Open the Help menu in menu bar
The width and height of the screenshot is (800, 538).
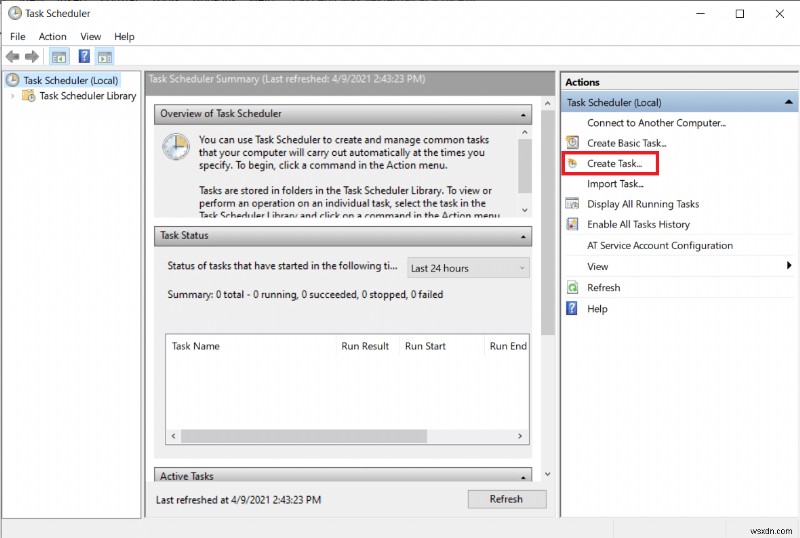pos(124,37)
